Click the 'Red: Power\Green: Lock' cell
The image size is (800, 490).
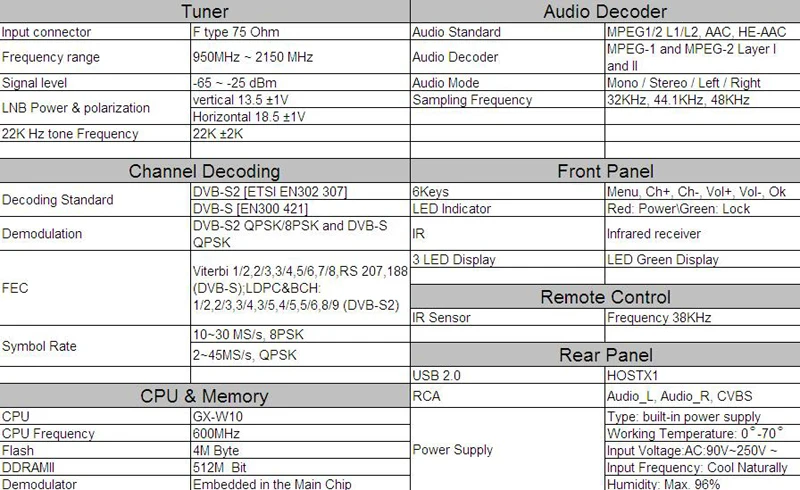pos(703,208)
